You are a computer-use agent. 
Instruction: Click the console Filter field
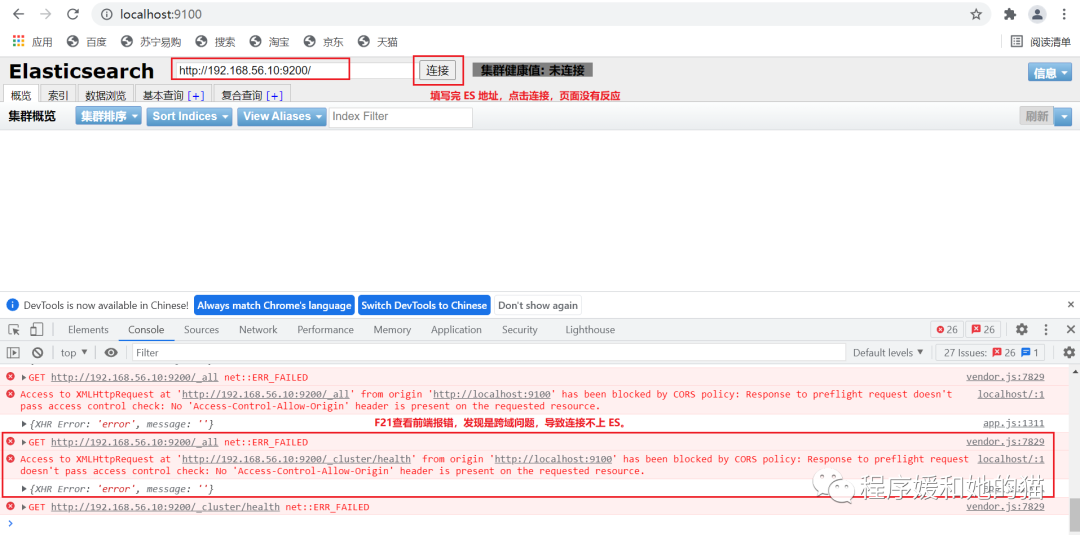click(488, 353)
